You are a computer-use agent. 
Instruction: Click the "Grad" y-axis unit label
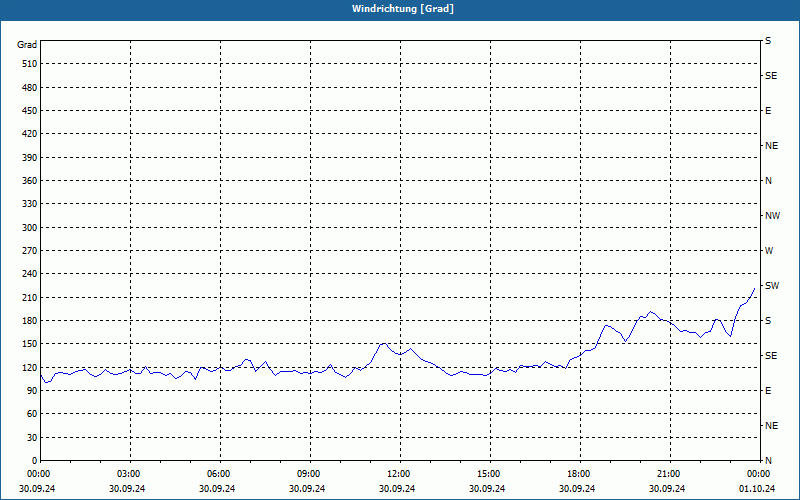coord(27,45)
